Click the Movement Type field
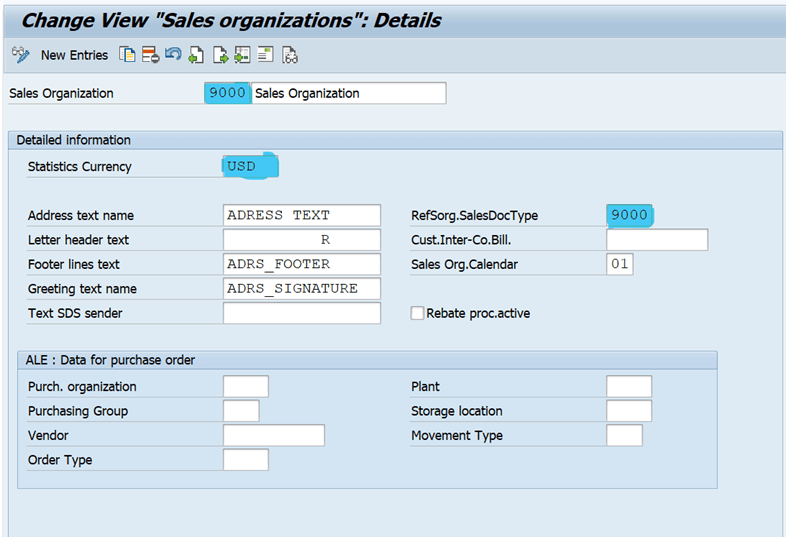Screen dimensions: 786x537 [624, 435]
